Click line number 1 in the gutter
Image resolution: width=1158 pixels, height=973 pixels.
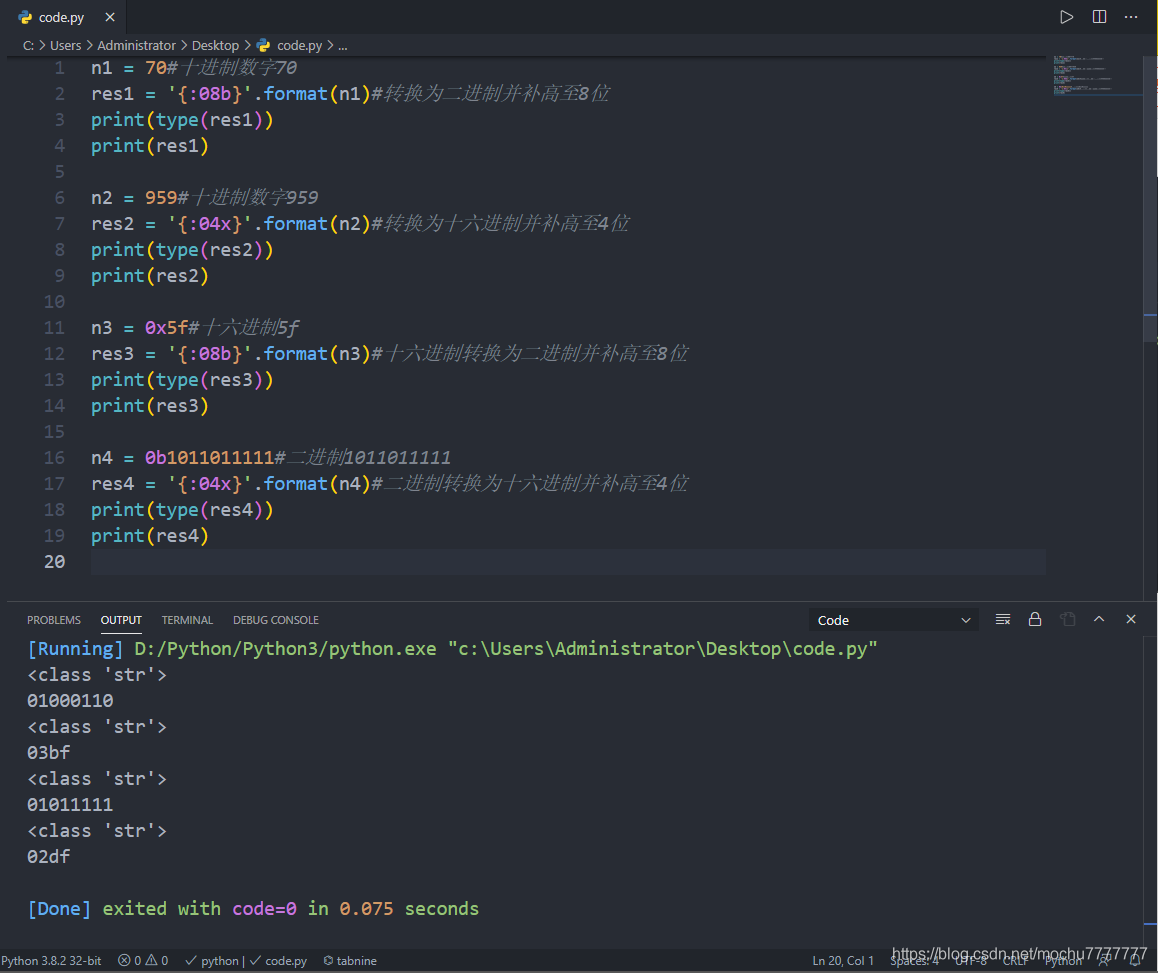point(59,68)
